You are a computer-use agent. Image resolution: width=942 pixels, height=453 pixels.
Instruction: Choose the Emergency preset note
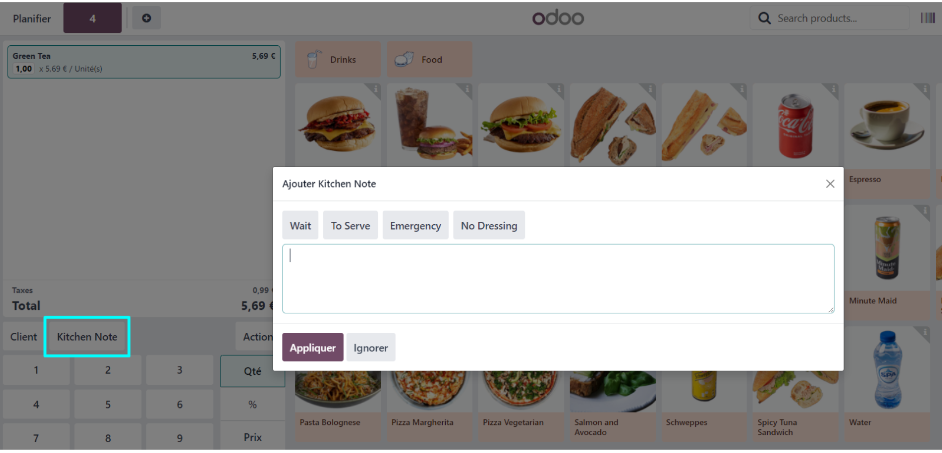[415, 225]
